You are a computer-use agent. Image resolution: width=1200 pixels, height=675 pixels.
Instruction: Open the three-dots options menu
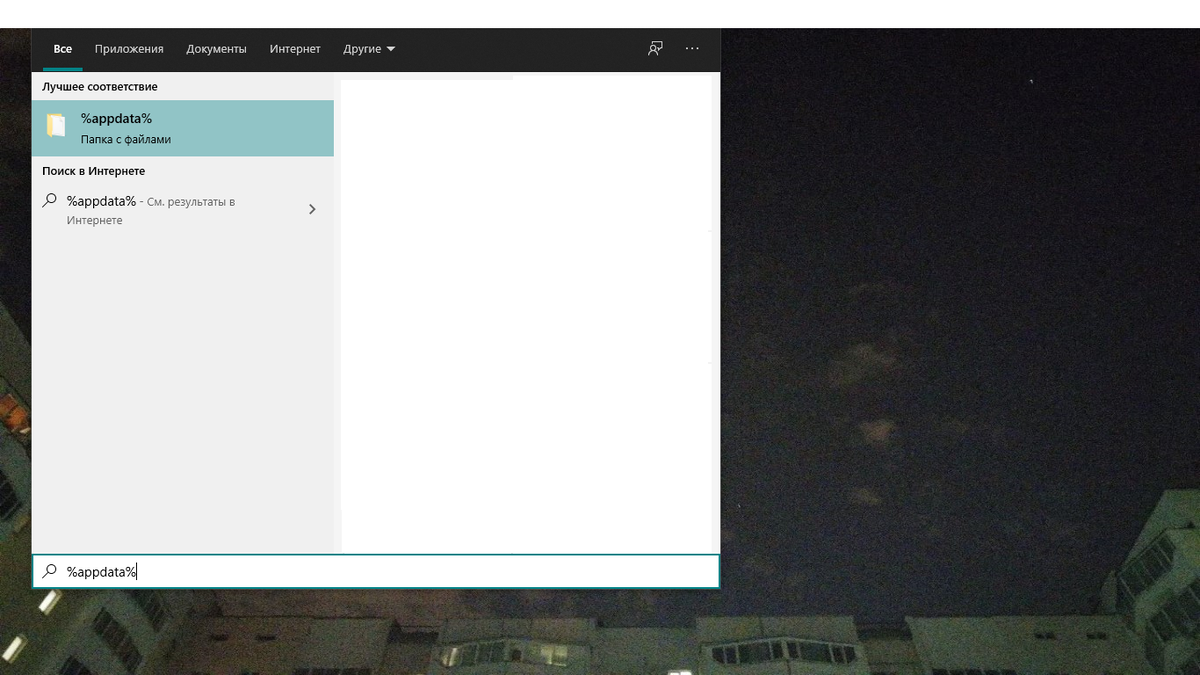click(692, 48)
